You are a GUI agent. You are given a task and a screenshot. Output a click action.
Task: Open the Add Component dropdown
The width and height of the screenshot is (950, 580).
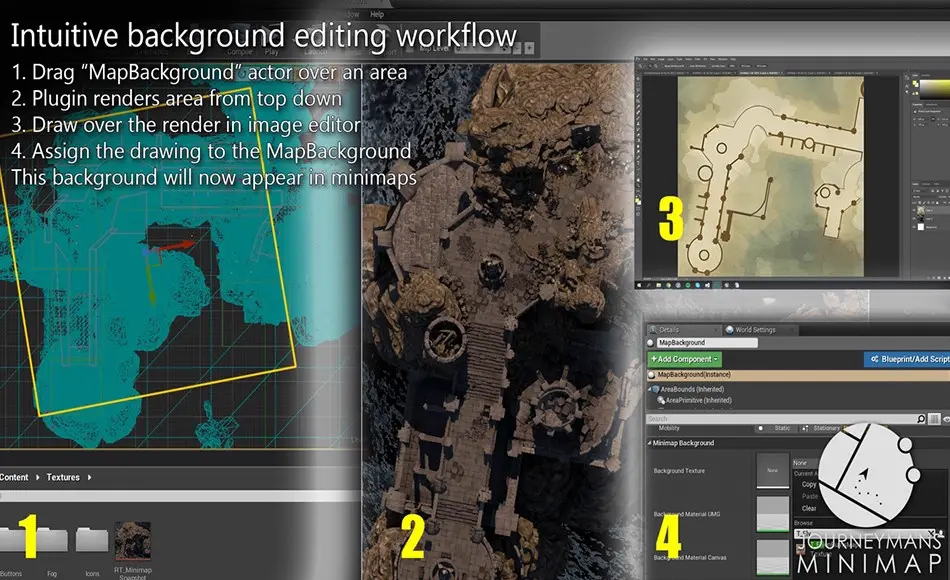685,359
